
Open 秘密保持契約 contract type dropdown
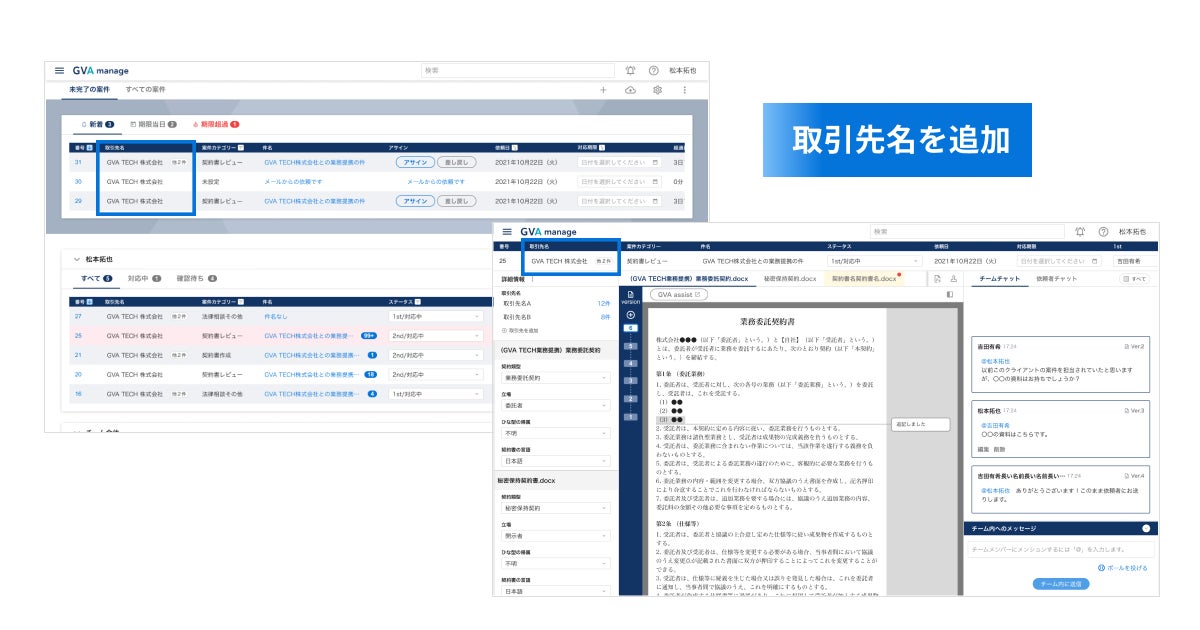tap(555, 508)
